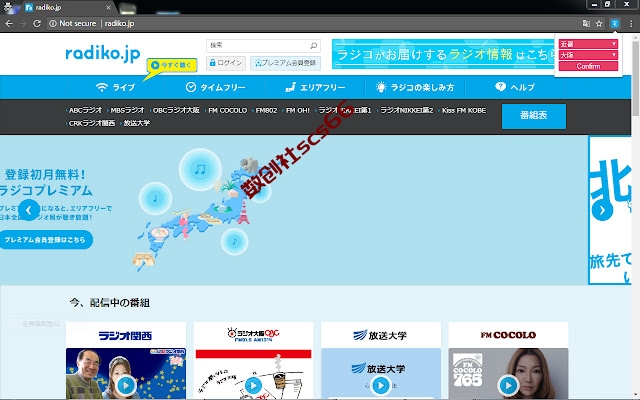This screenshot has width=640, height=400.
Task: Open the OBCラジオ大阪 station link
Action: tap(176, 110)
